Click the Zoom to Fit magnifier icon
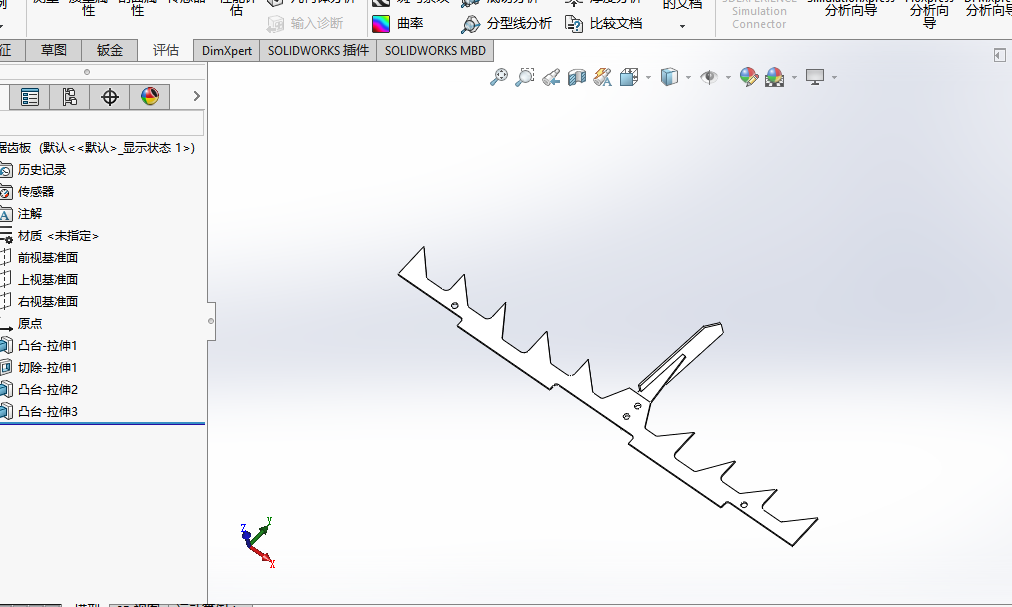1012x607 pixels. (x=498, y=77)
